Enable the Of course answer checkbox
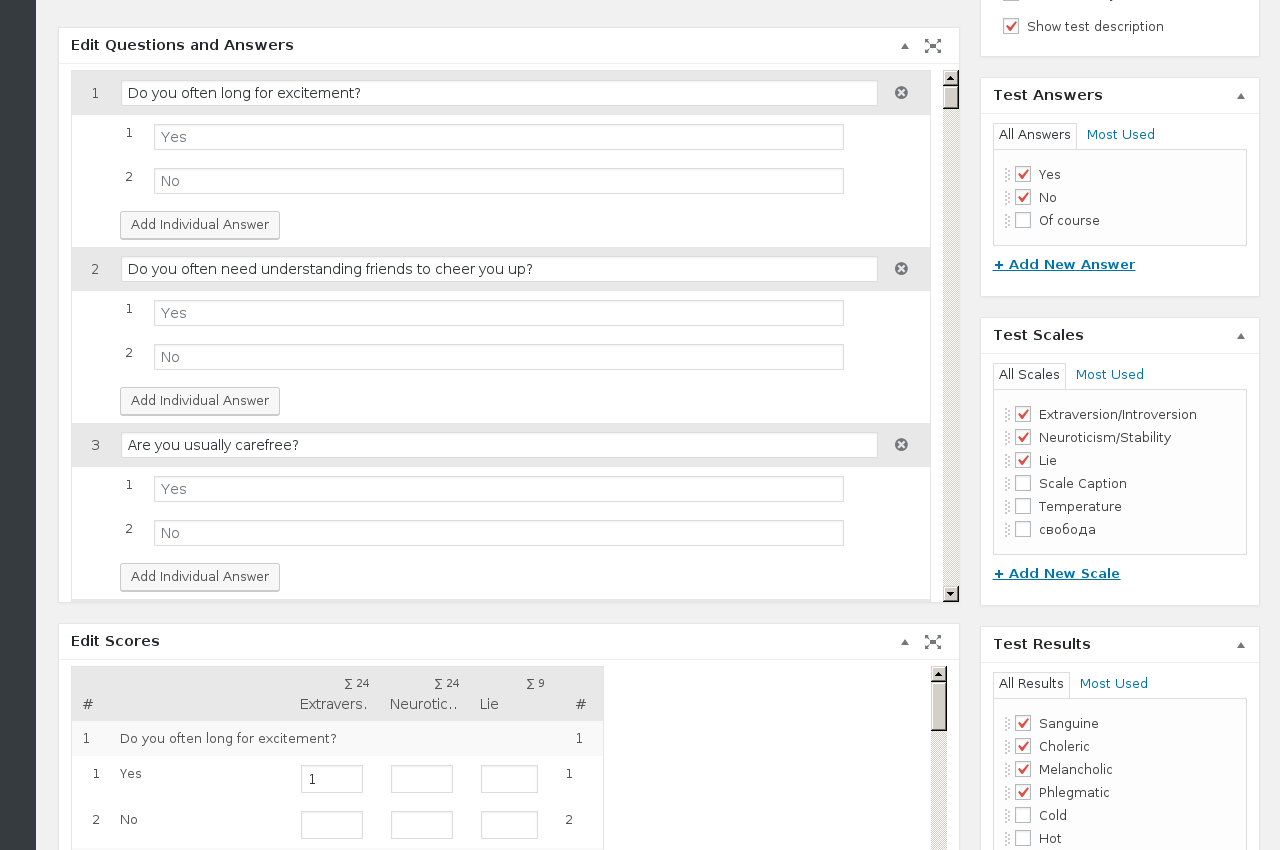Viewport: 1280px width, 850px height. 1023,221
